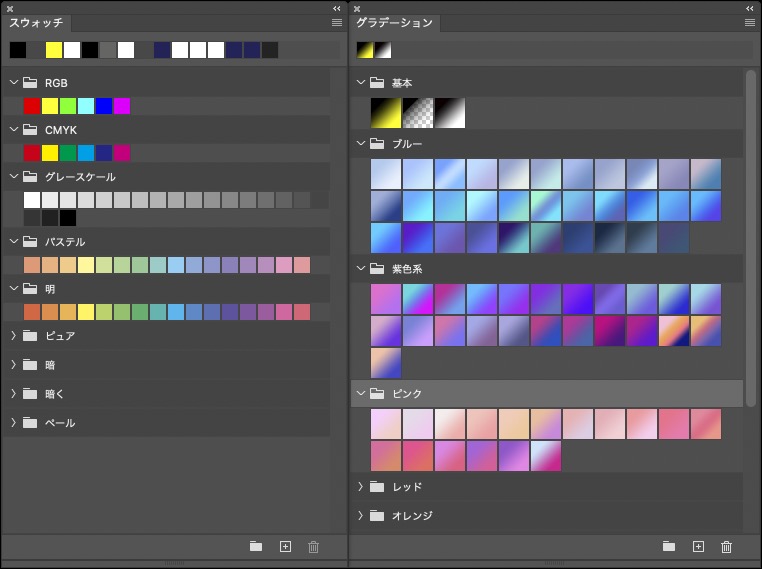Click the 明 folder icon
Image resolution: width=762 pixels, height=569 pixels.
coord(30,289)
